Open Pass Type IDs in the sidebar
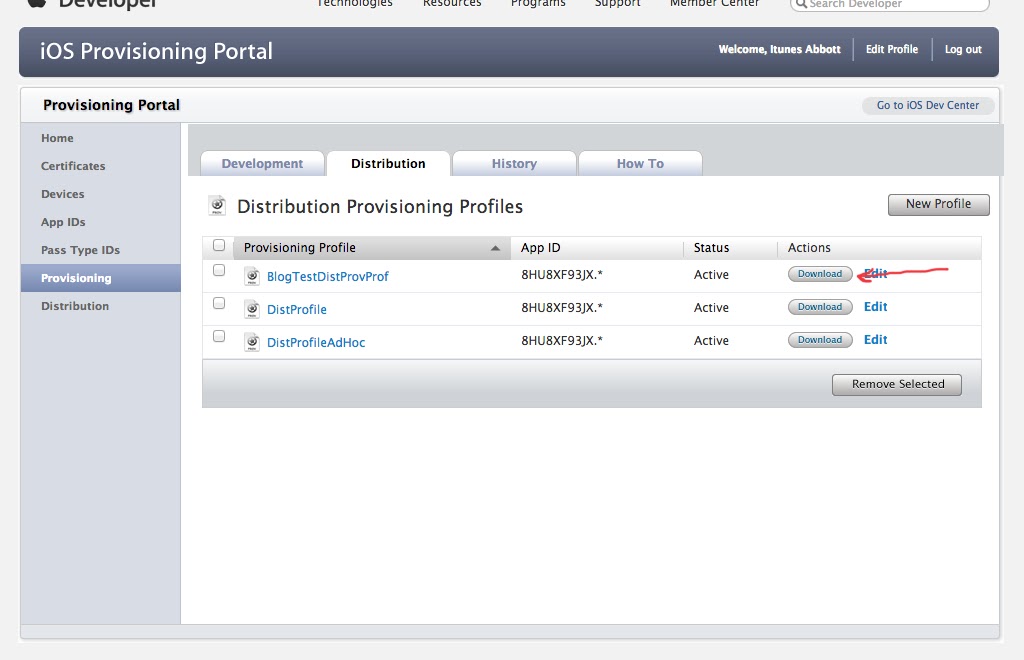Screen dimensions: 1024x660 tap(80, 250)
